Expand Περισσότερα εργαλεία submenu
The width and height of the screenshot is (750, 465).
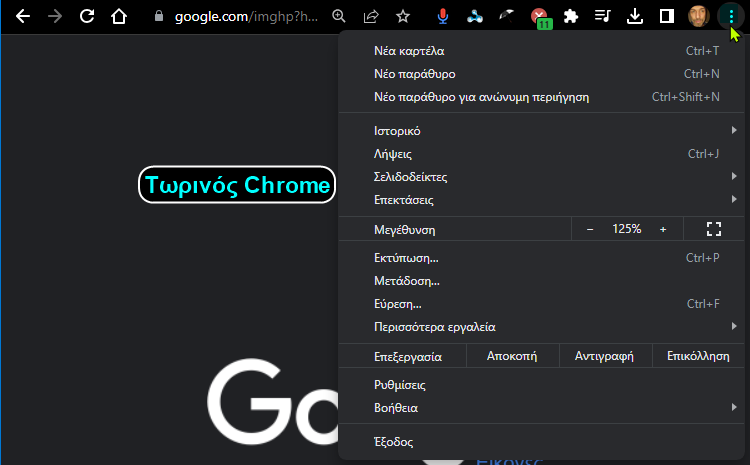point(541,327)
